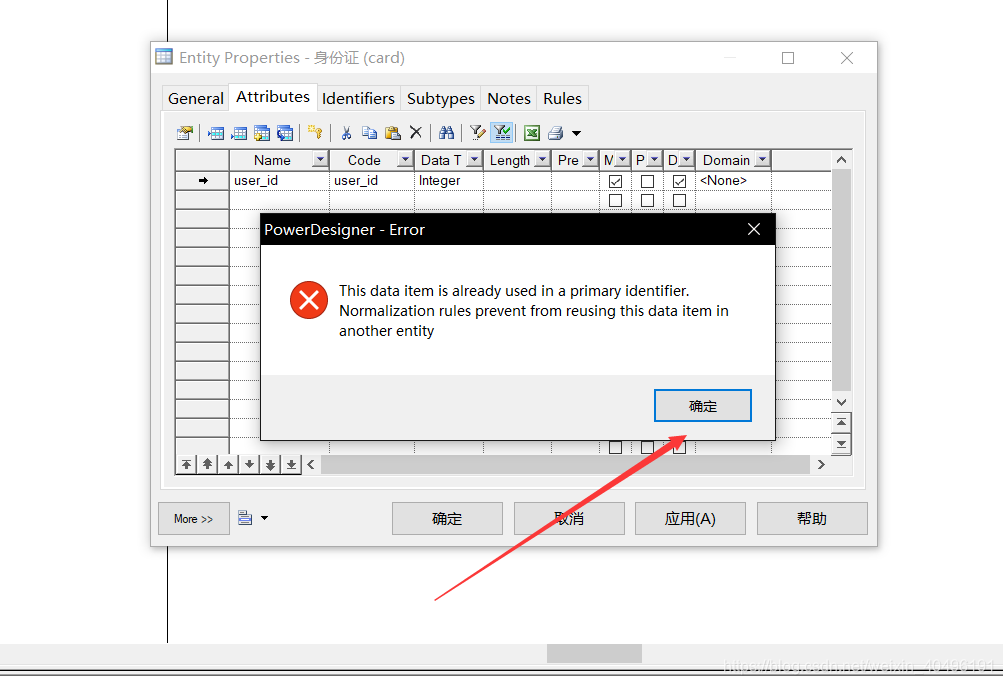Toggle Primary checkbox in second row
This screenshot has height=685, width=1003.
pyautogui.click(x=647, y=200)
